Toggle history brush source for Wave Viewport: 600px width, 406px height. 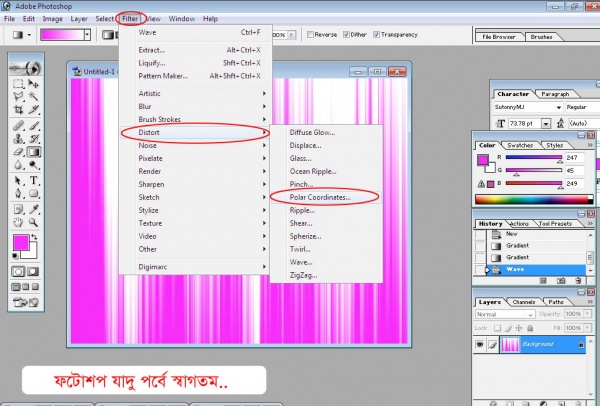[x=480, y=269]
